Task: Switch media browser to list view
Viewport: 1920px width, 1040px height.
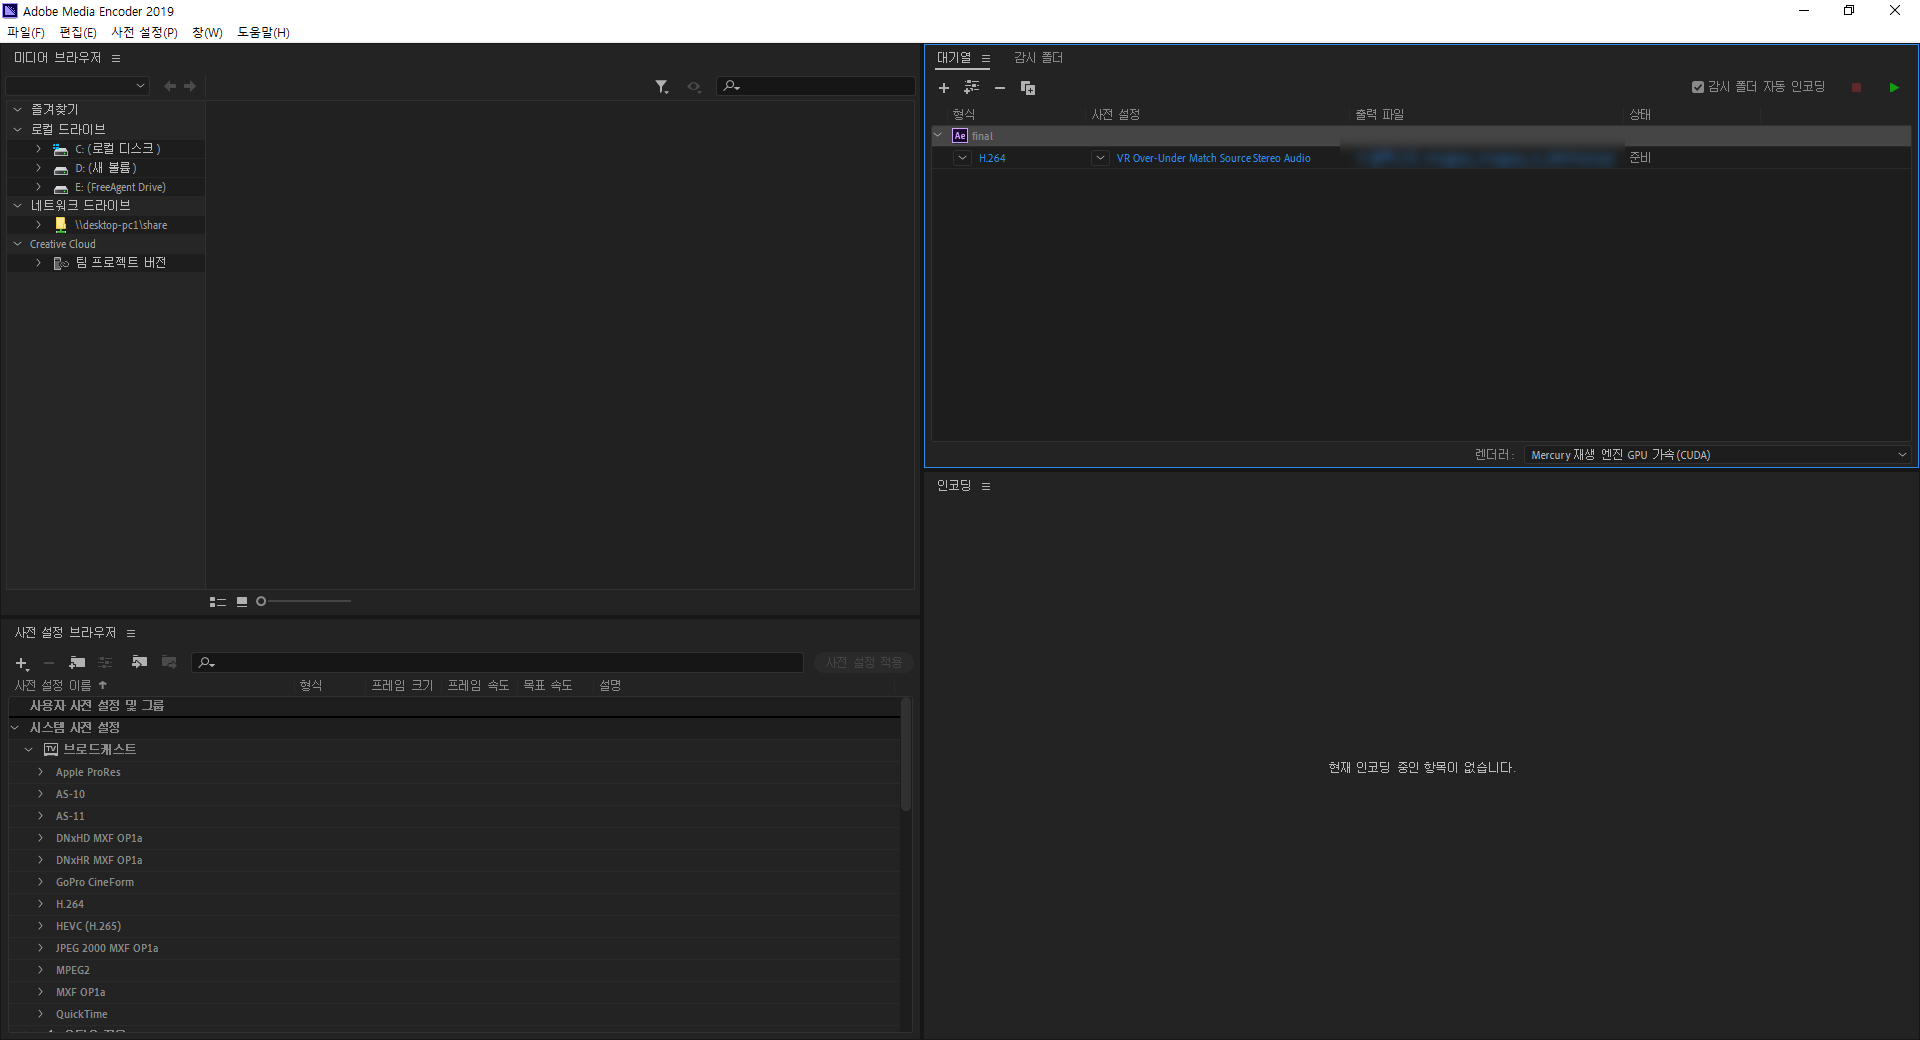Action: pos(217,602)
